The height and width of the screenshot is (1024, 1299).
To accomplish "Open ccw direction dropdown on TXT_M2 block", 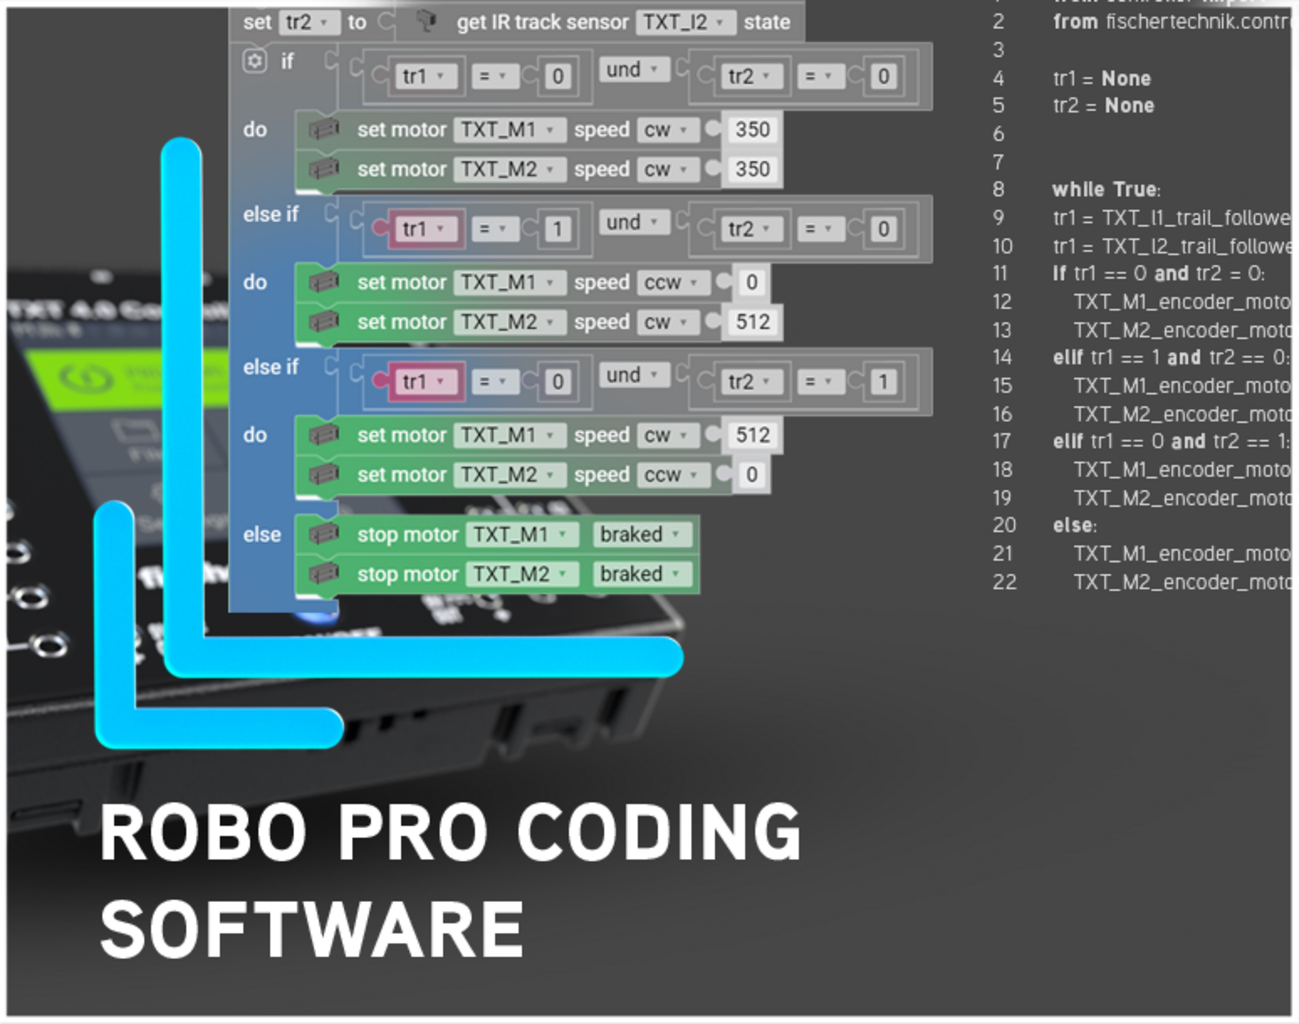I will pyautogui.click(x=670, y=475).
